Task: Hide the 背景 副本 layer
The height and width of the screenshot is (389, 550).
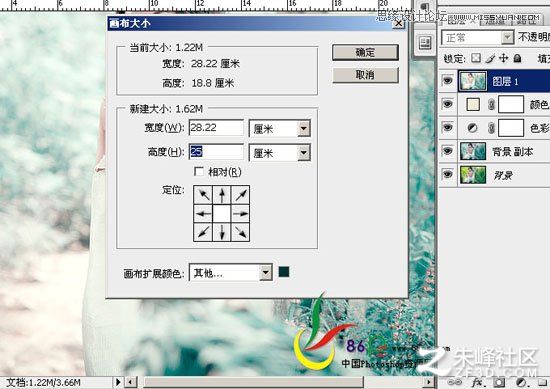Action: click(448, 151)
